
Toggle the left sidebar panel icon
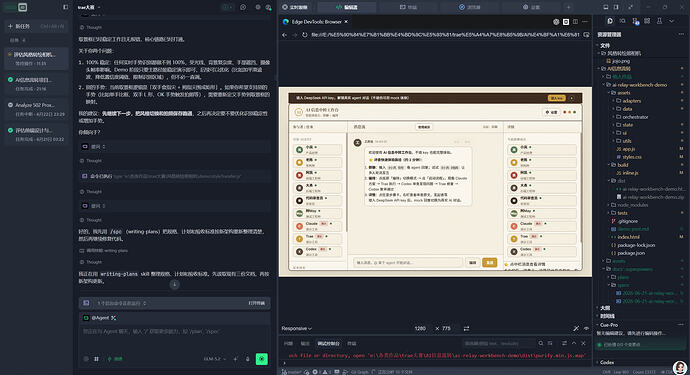coord(66,7)
